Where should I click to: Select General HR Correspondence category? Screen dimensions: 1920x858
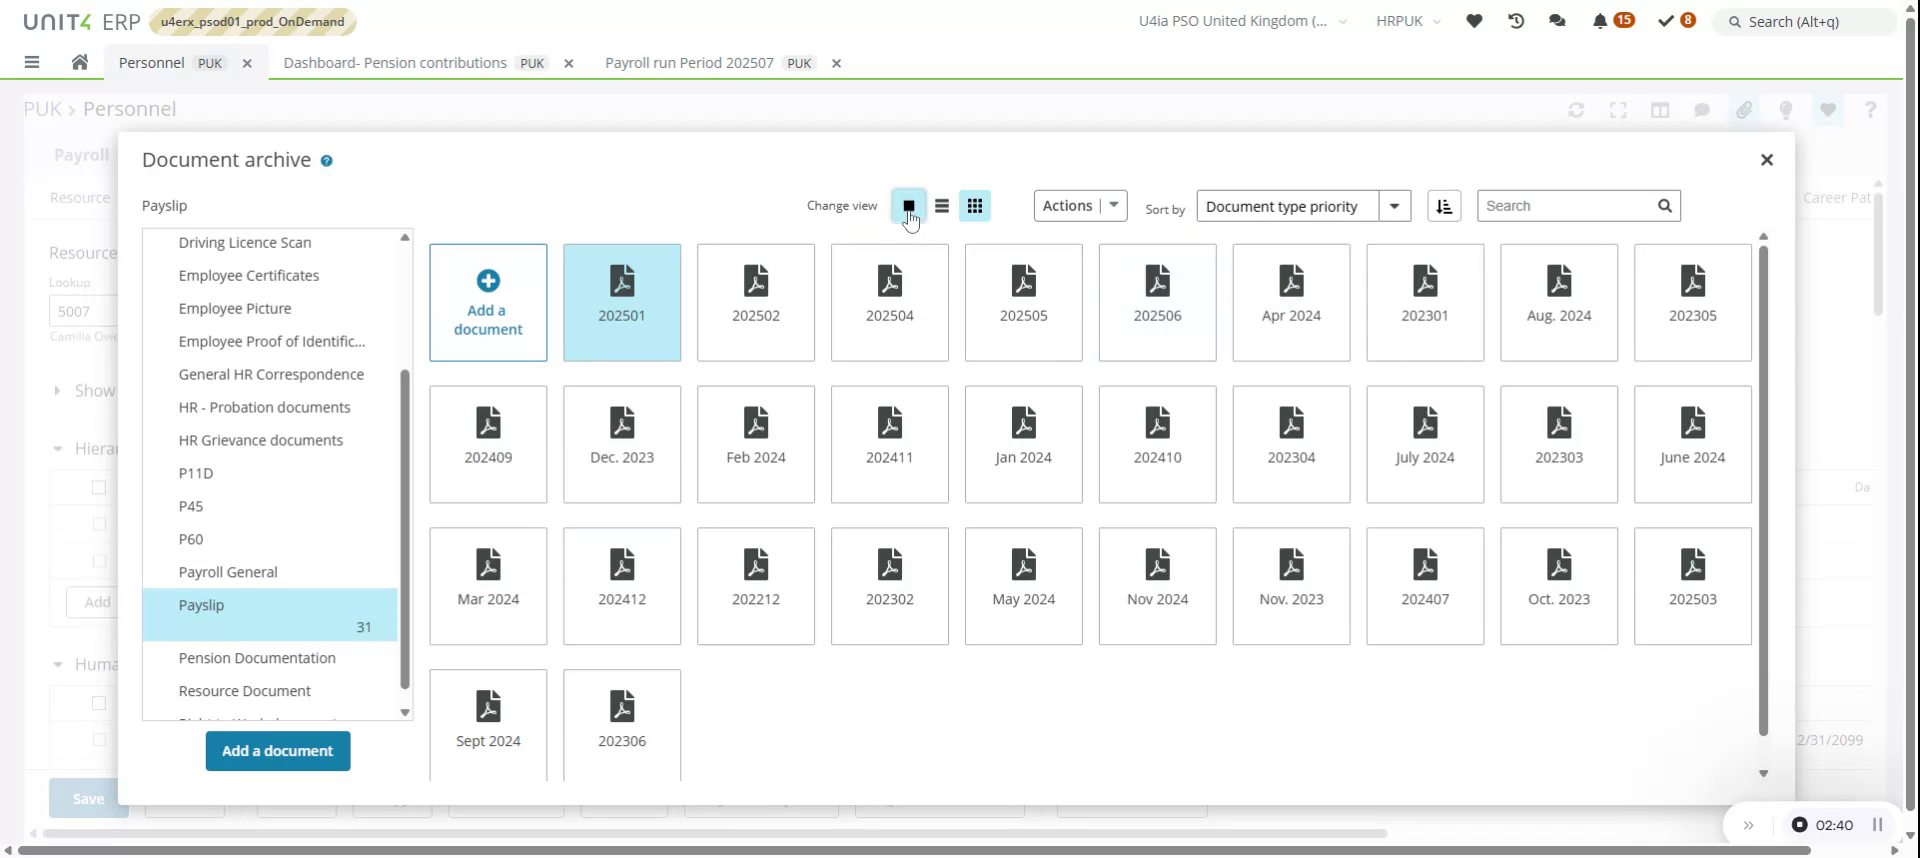(x=270, y=374)
